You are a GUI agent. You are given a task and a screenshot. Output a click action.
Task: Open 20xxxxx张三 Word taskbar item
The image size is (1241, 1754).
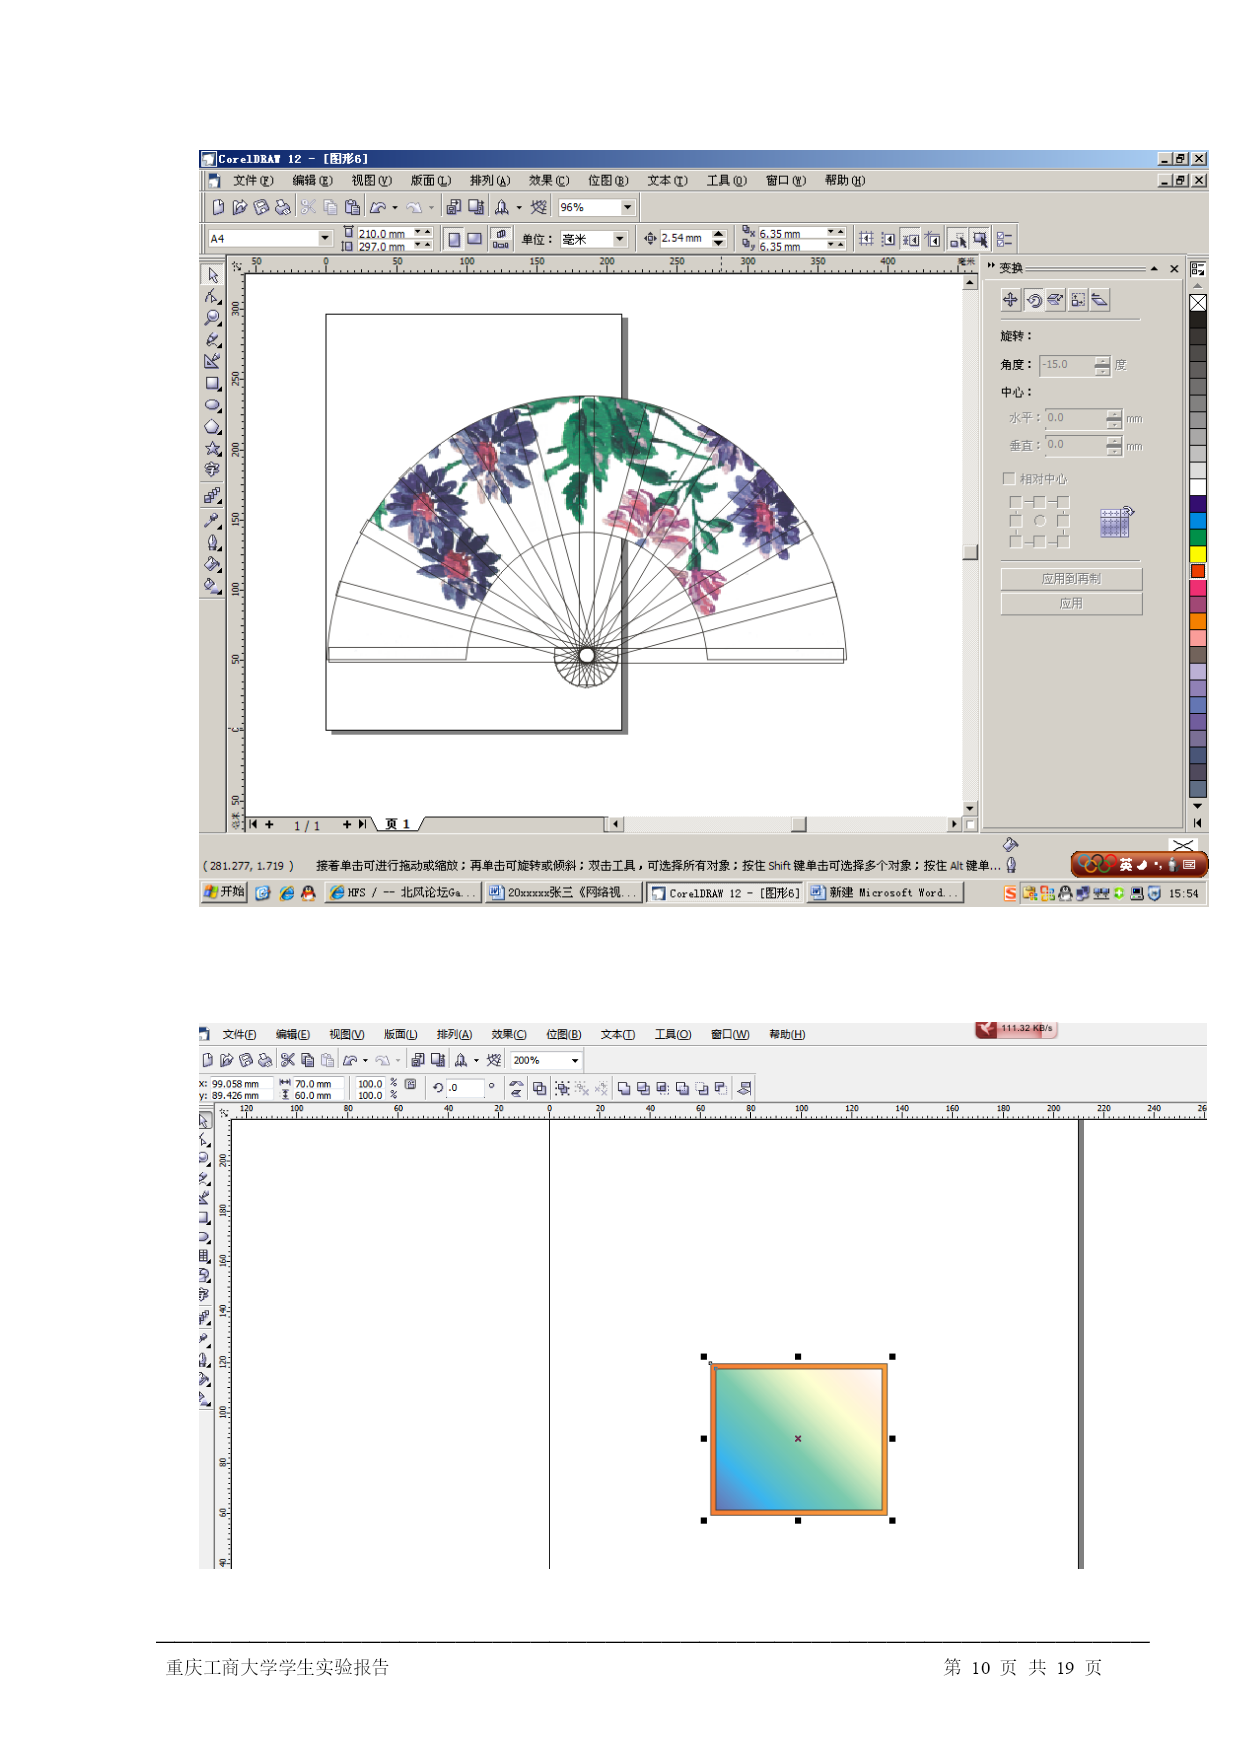click(x=563, y=893)
